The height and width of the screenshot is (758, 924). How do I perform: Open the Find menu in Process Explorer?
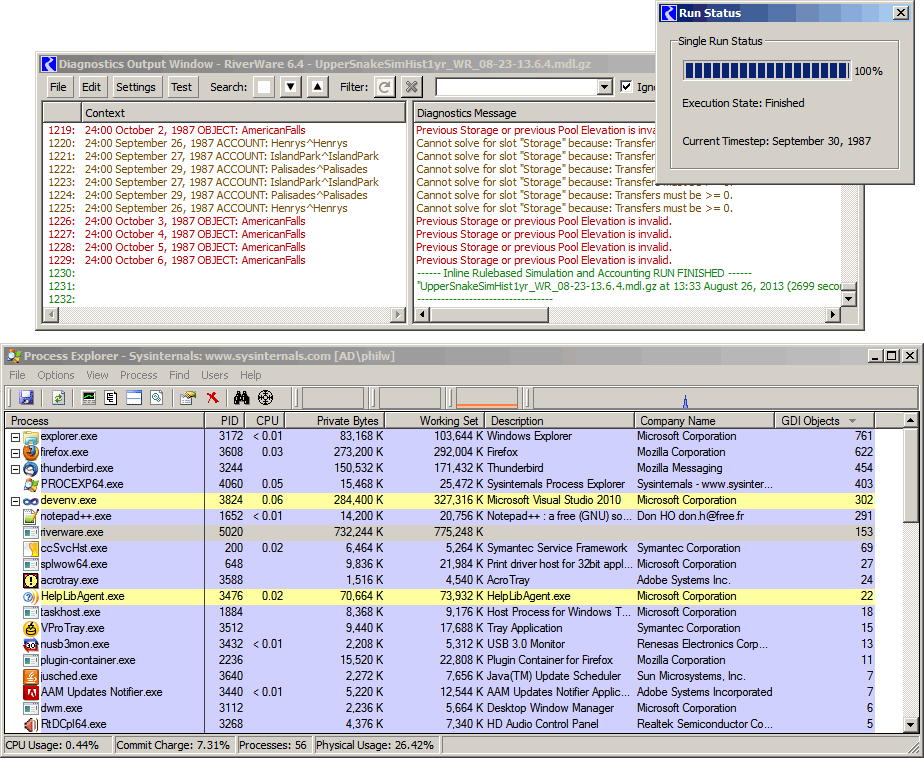pyautogui.click(x=179, y=375)
